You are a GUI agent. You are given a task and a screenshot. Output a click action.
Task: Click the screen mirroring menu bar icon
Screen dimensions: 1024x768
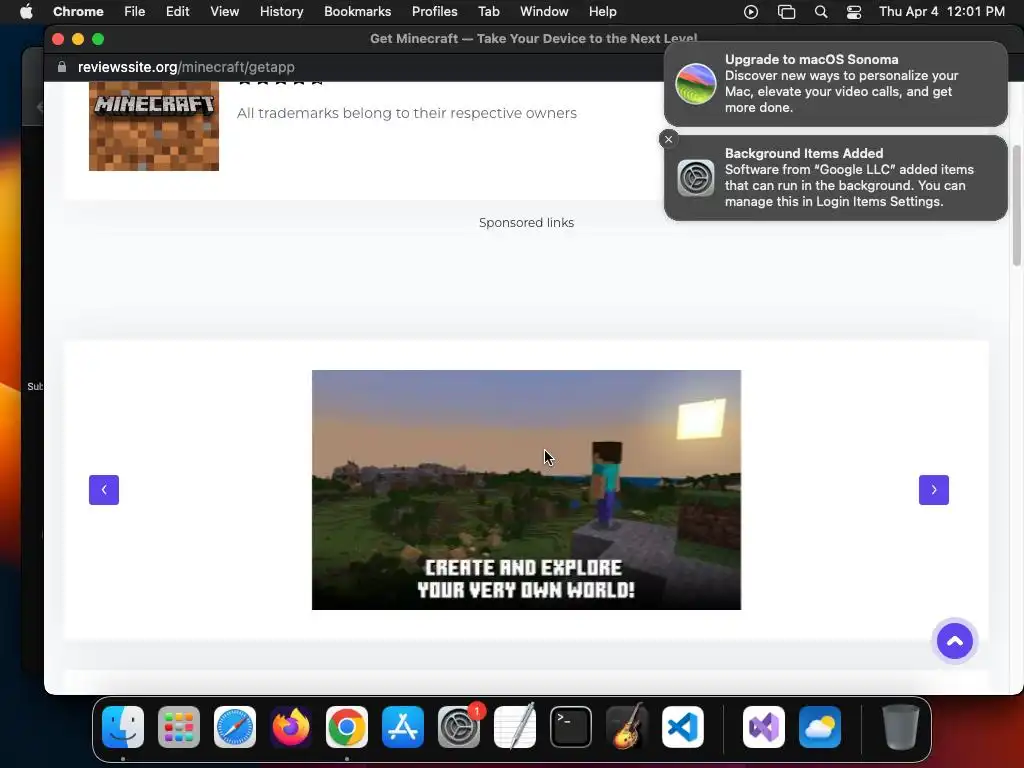[x=786, y=12]
